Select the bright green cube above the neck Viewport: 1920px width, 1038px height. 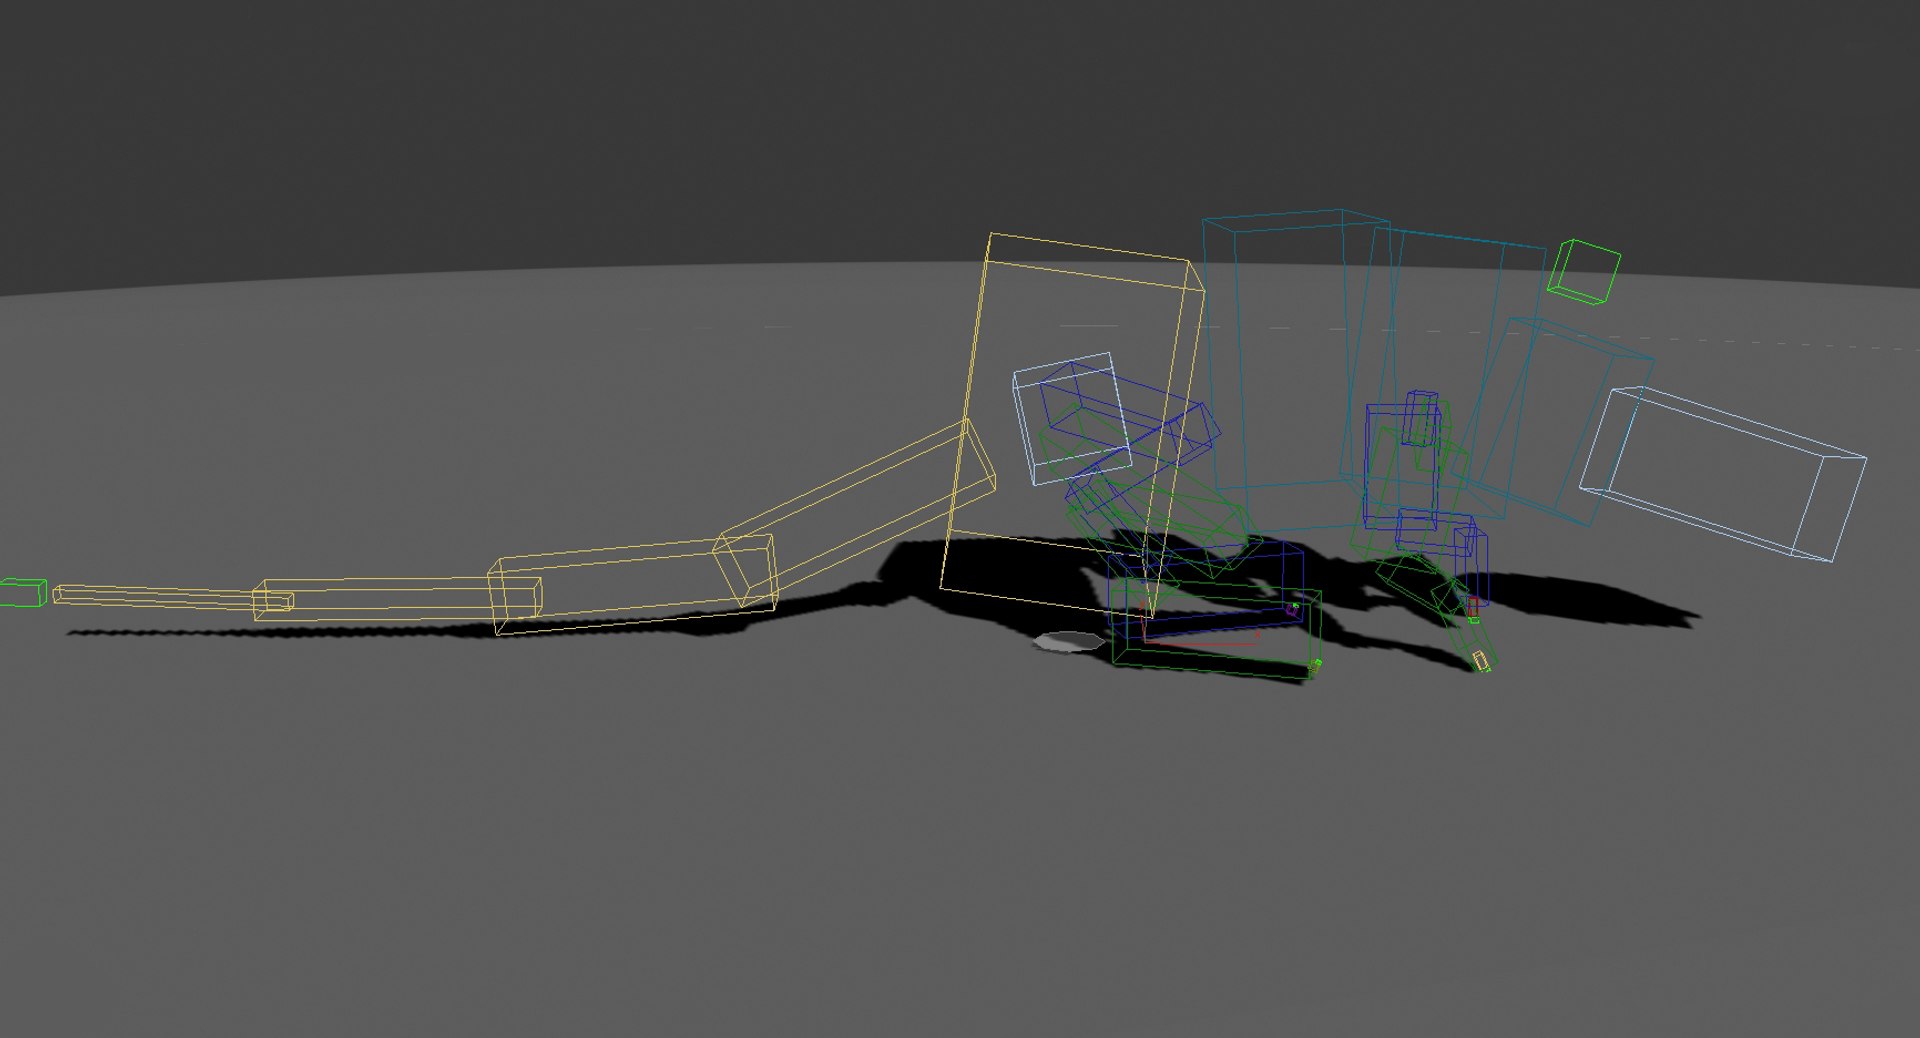pyautogui.click(x=1584, y=270)
